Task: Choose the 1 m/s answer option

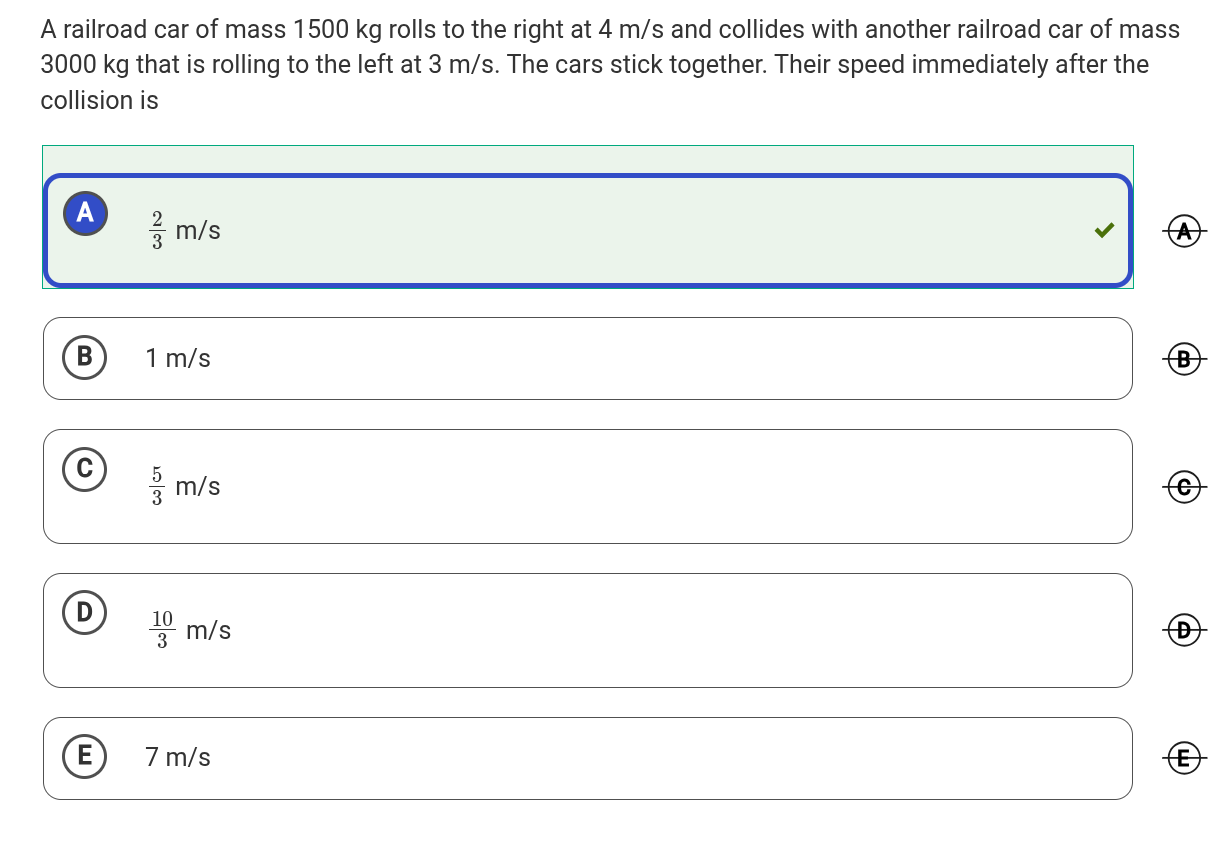Action: [x=178, y=358]
